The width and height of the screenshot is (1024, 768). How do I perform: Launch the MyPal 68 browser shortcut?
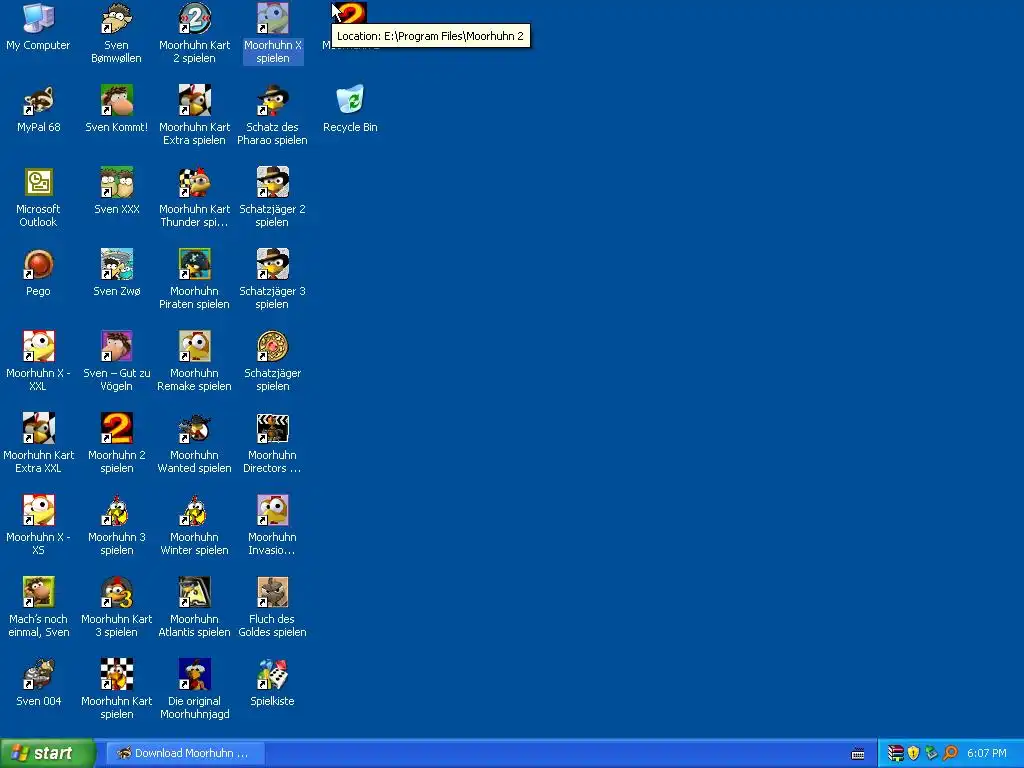pos(38,101)
